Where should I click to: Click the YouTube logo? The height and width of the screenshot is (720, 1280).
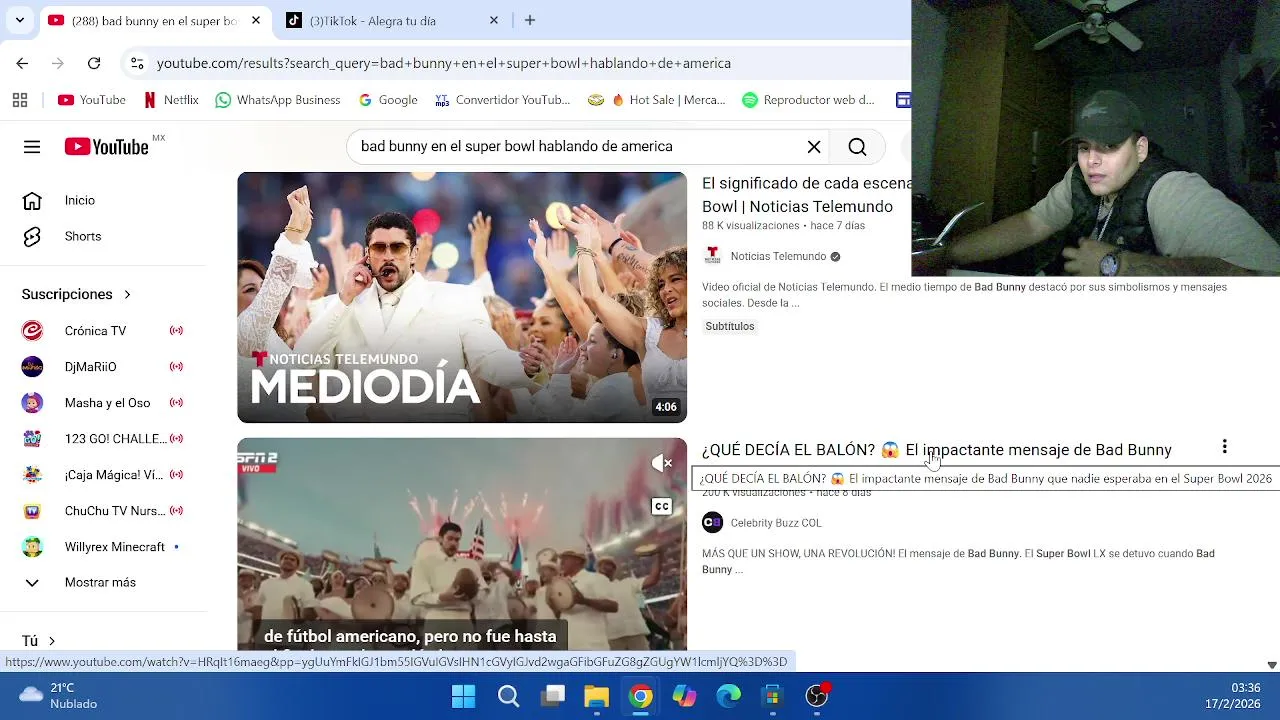107,147
